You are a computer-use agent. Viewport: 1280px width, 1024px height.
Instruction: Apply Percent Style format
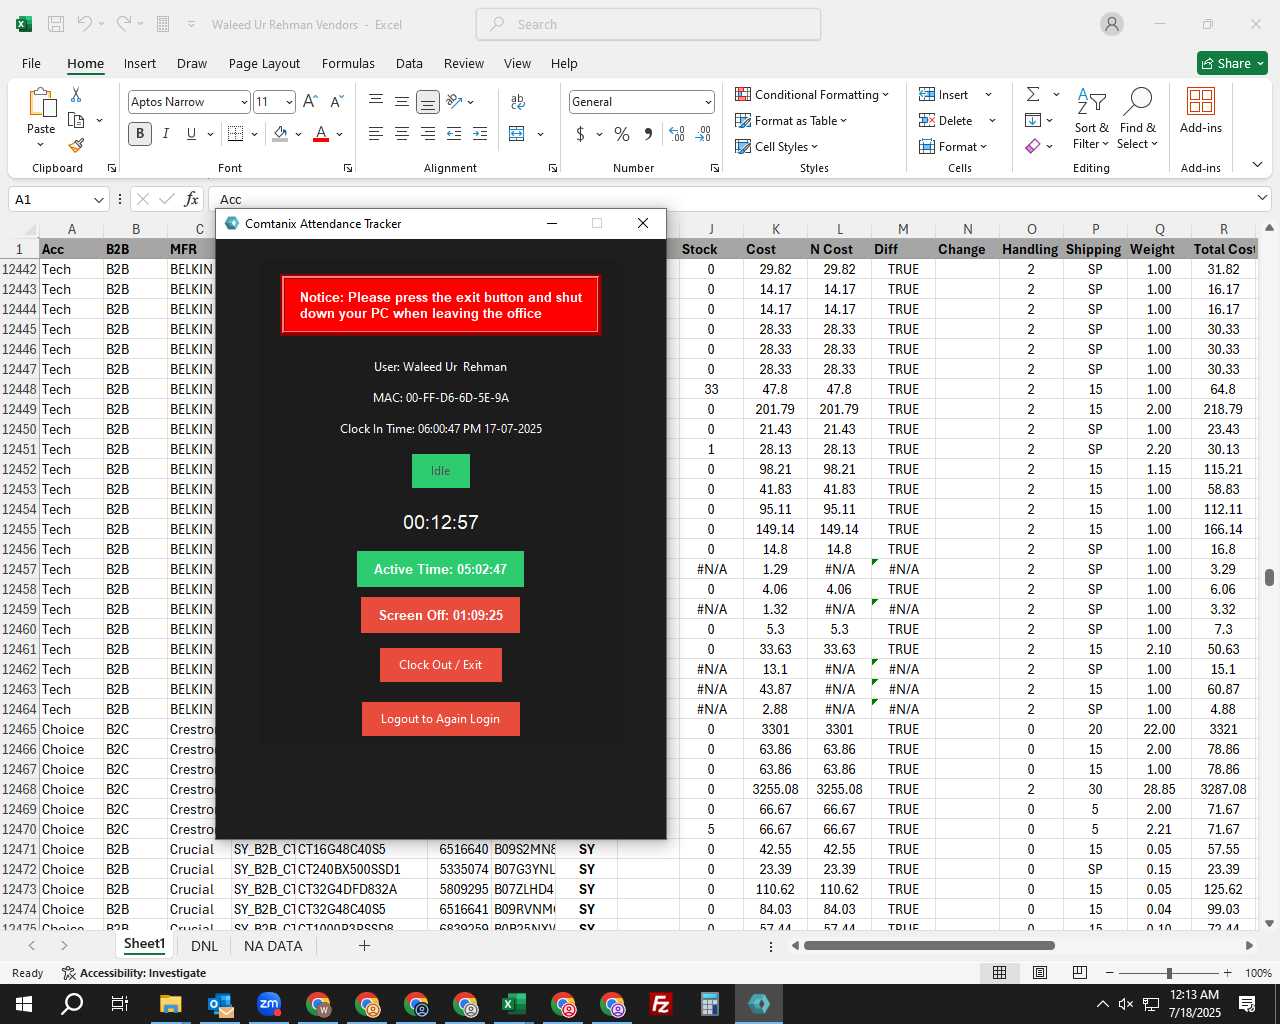622,134
